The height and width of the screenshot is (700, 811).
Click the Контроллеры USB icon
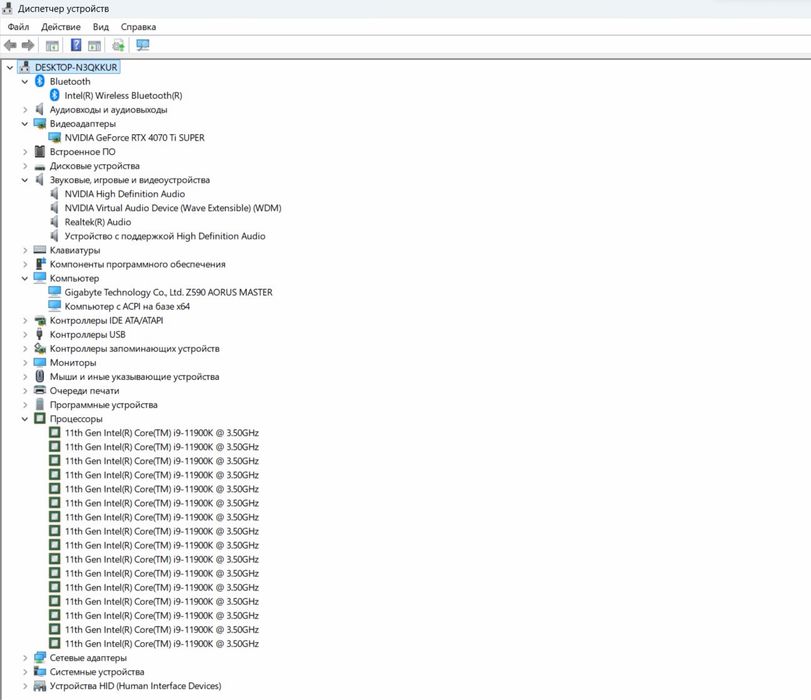(x=40, y=334)
